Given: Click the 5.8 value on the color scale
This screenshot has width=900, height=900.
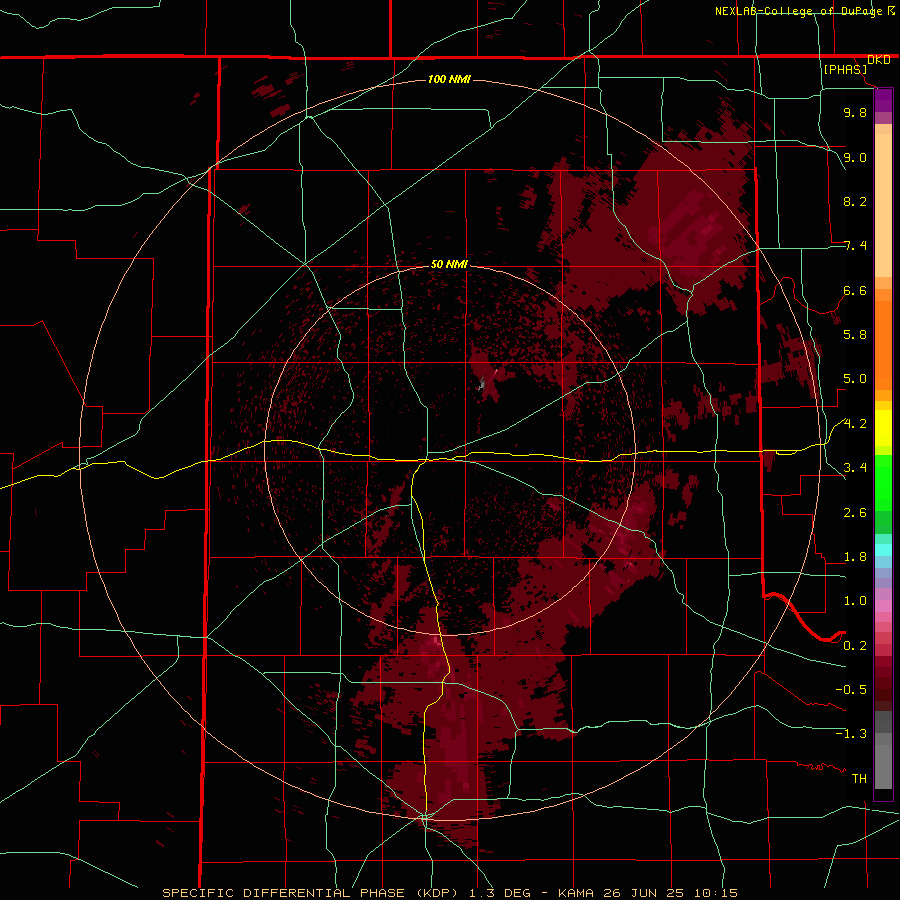Looking at the screenshot, I should pos(855,335).
